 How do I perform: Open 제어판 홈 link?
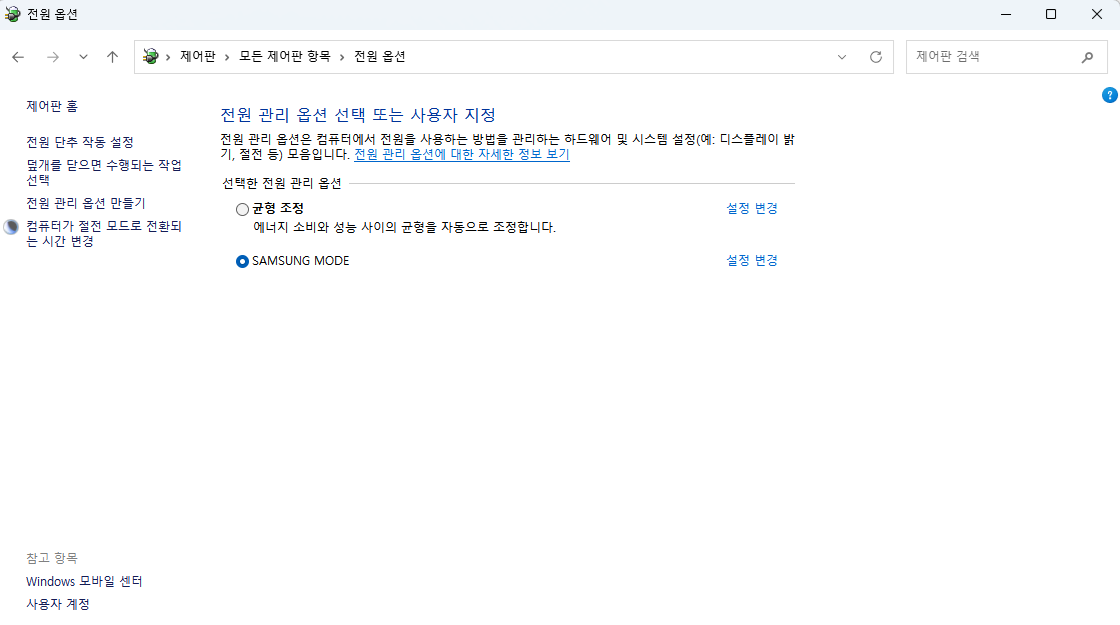point(52,106)
